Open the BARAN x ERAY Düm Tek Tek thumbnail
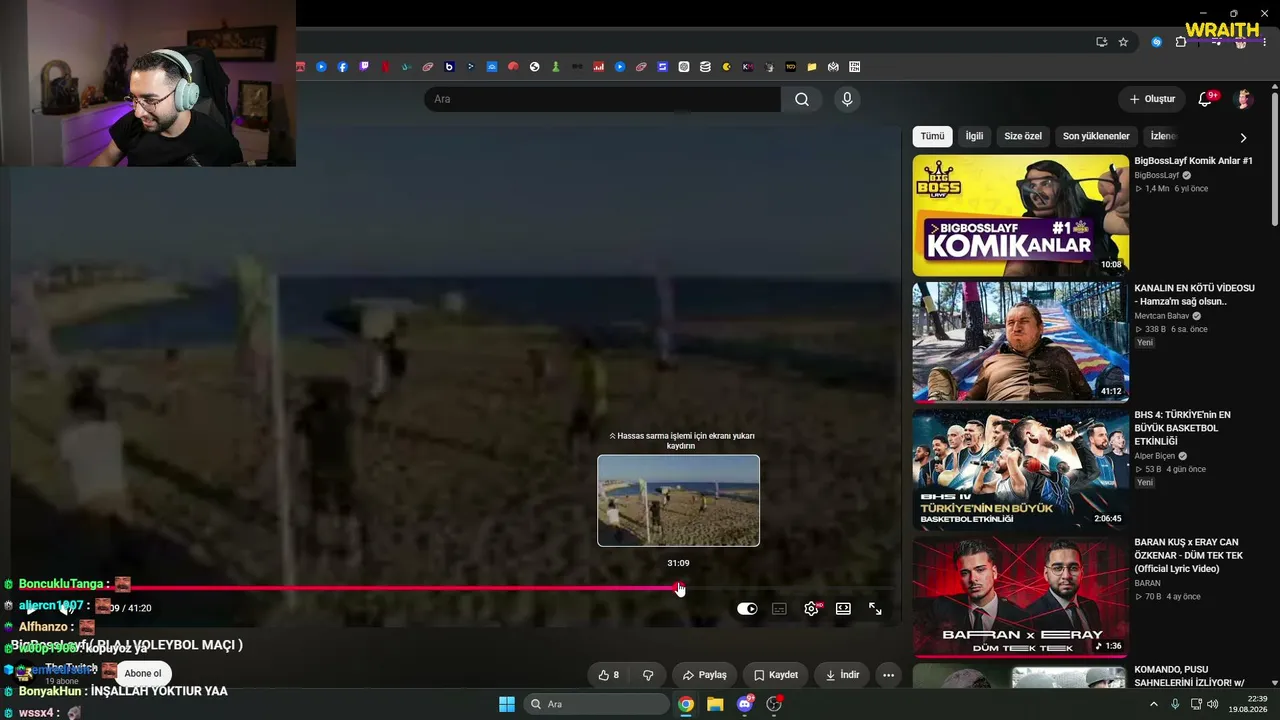1280x720 pixels. point(1021,596)
